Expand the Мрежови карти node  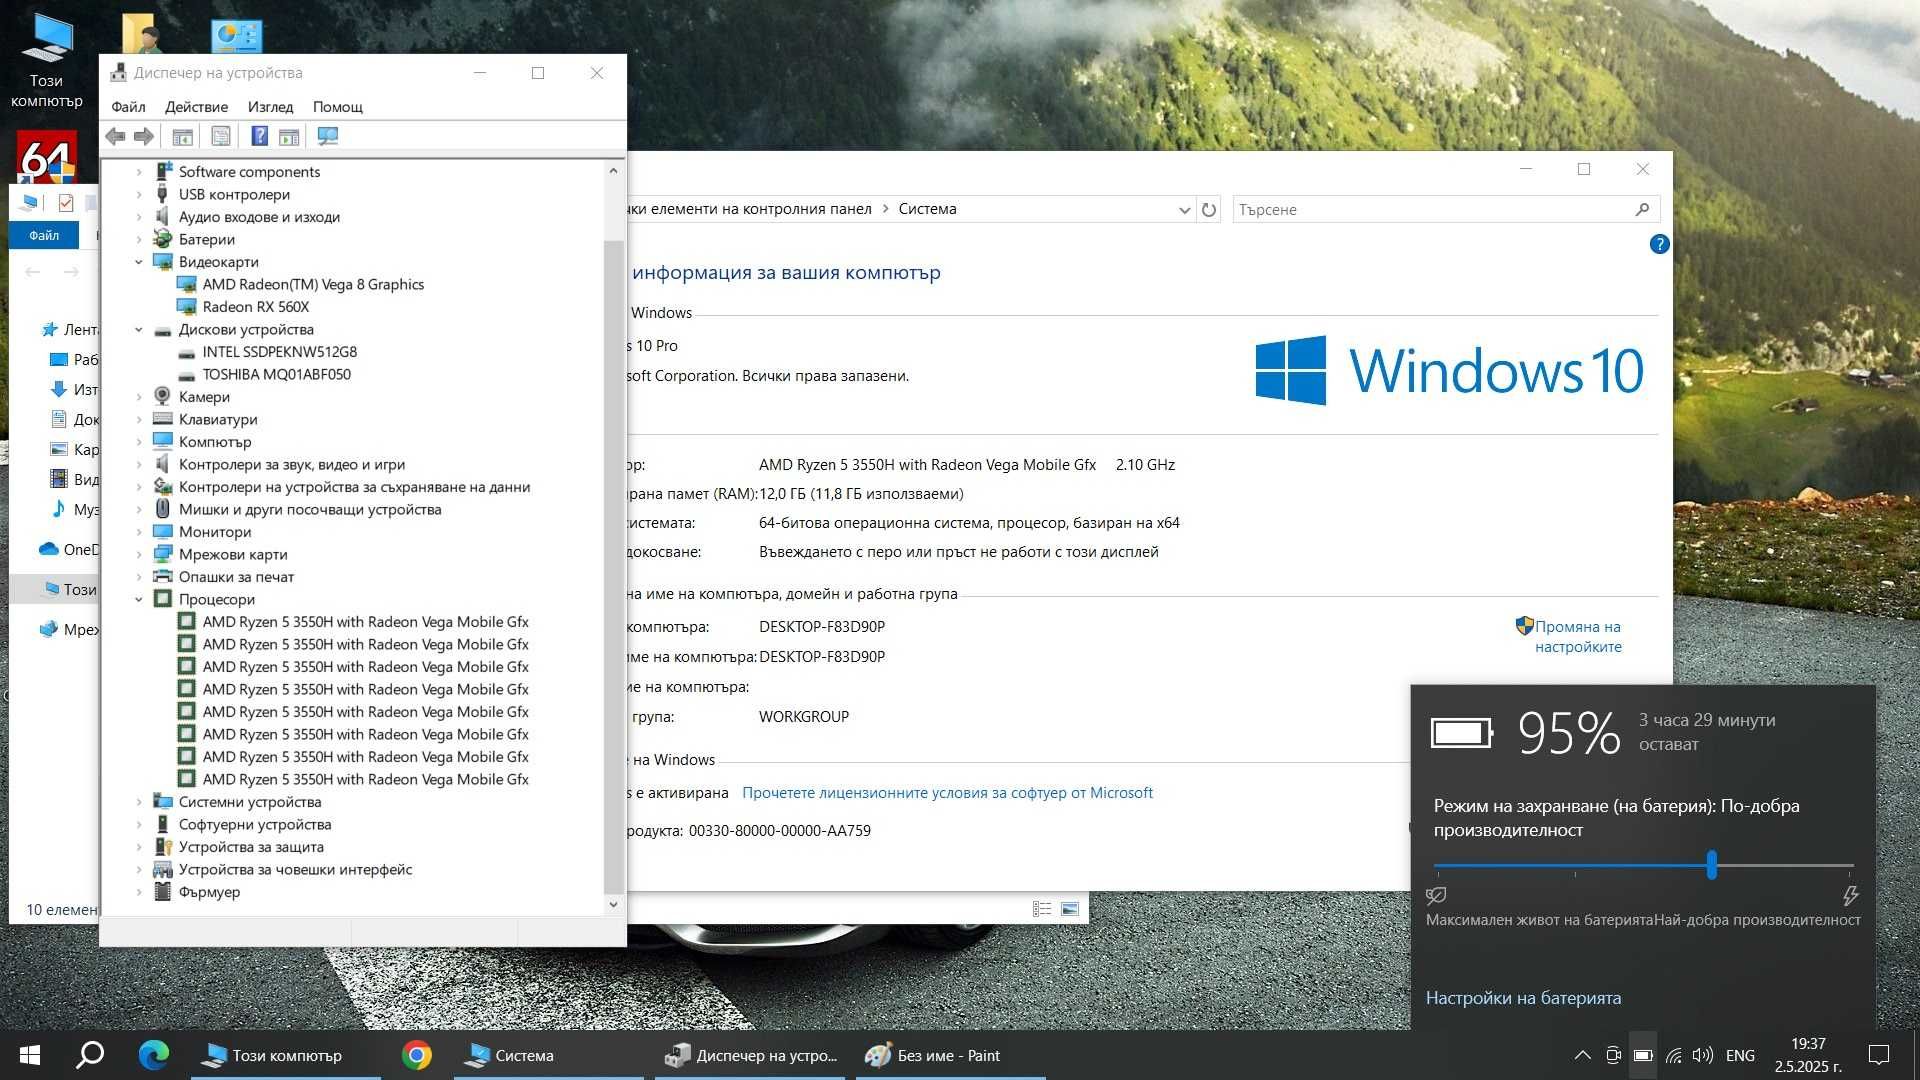tap(139, 555)
